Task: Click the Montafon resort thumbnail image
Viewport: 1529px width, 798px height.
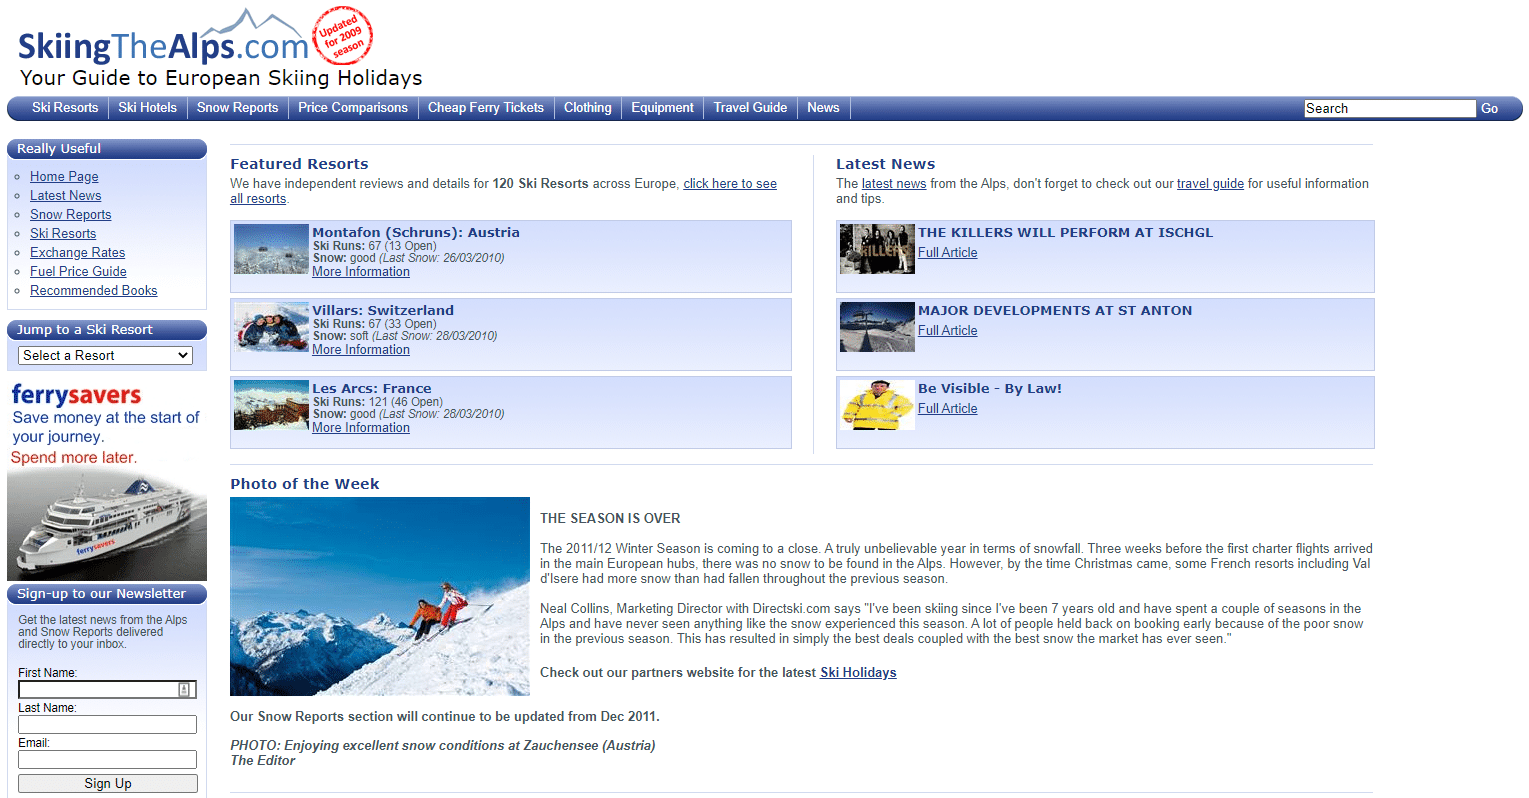Action: pos(271,249)
